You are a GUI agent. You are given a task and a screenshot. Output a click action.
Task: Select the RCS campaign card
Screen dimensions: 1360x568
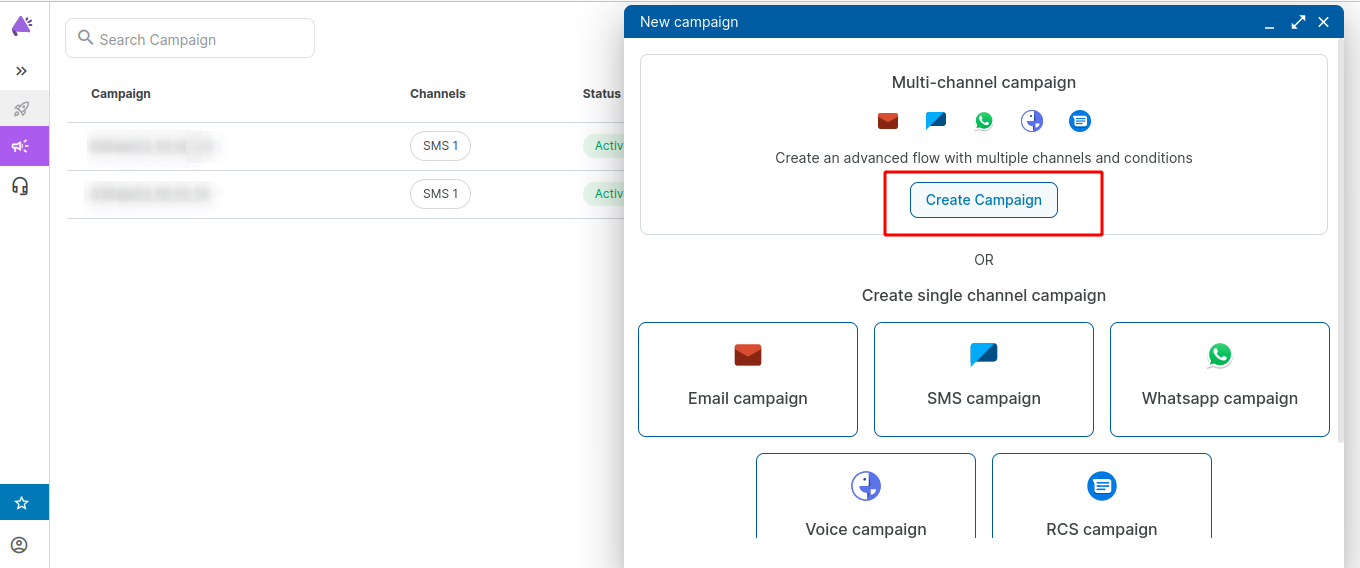1101,498
